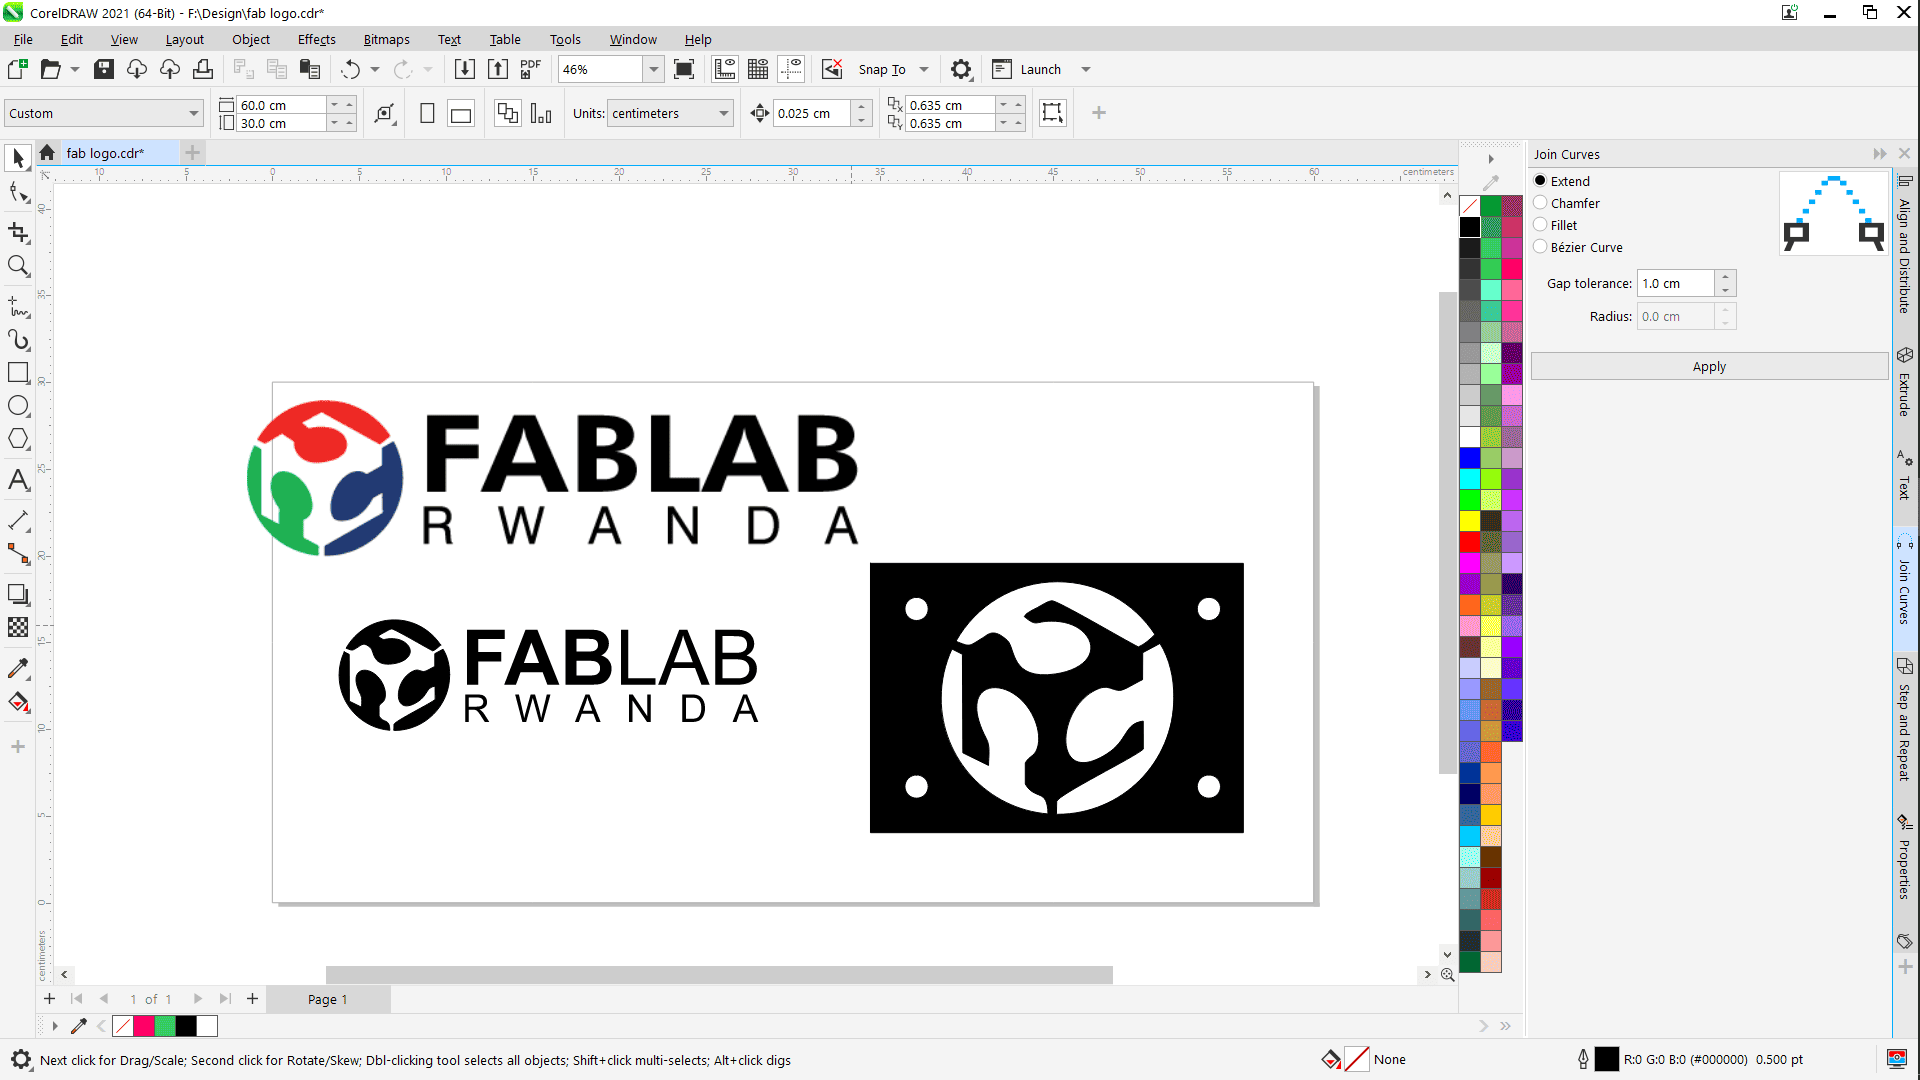Pick the black swatch in document palette
The width and height of the screenshot is (1920, 1080).
pyautogui.click(x=186, y=1026)
